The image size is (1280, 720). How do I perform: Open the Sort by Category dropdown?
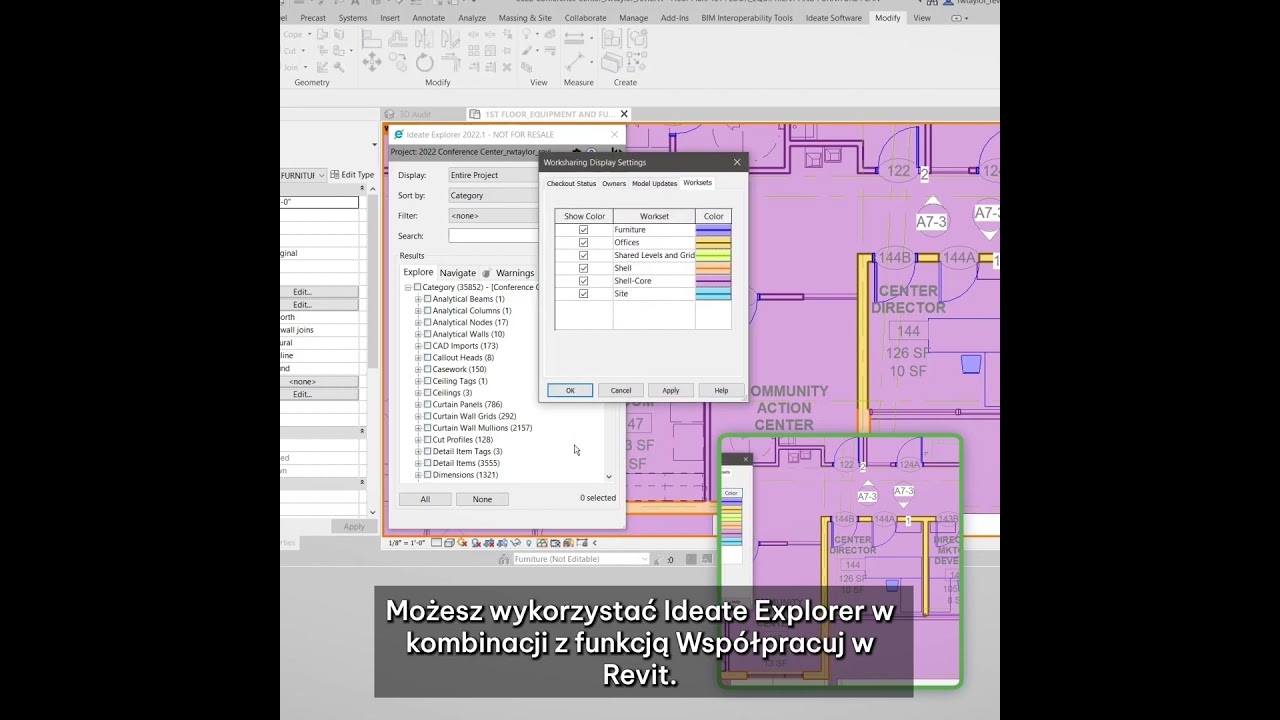click(x=494, y=196)
